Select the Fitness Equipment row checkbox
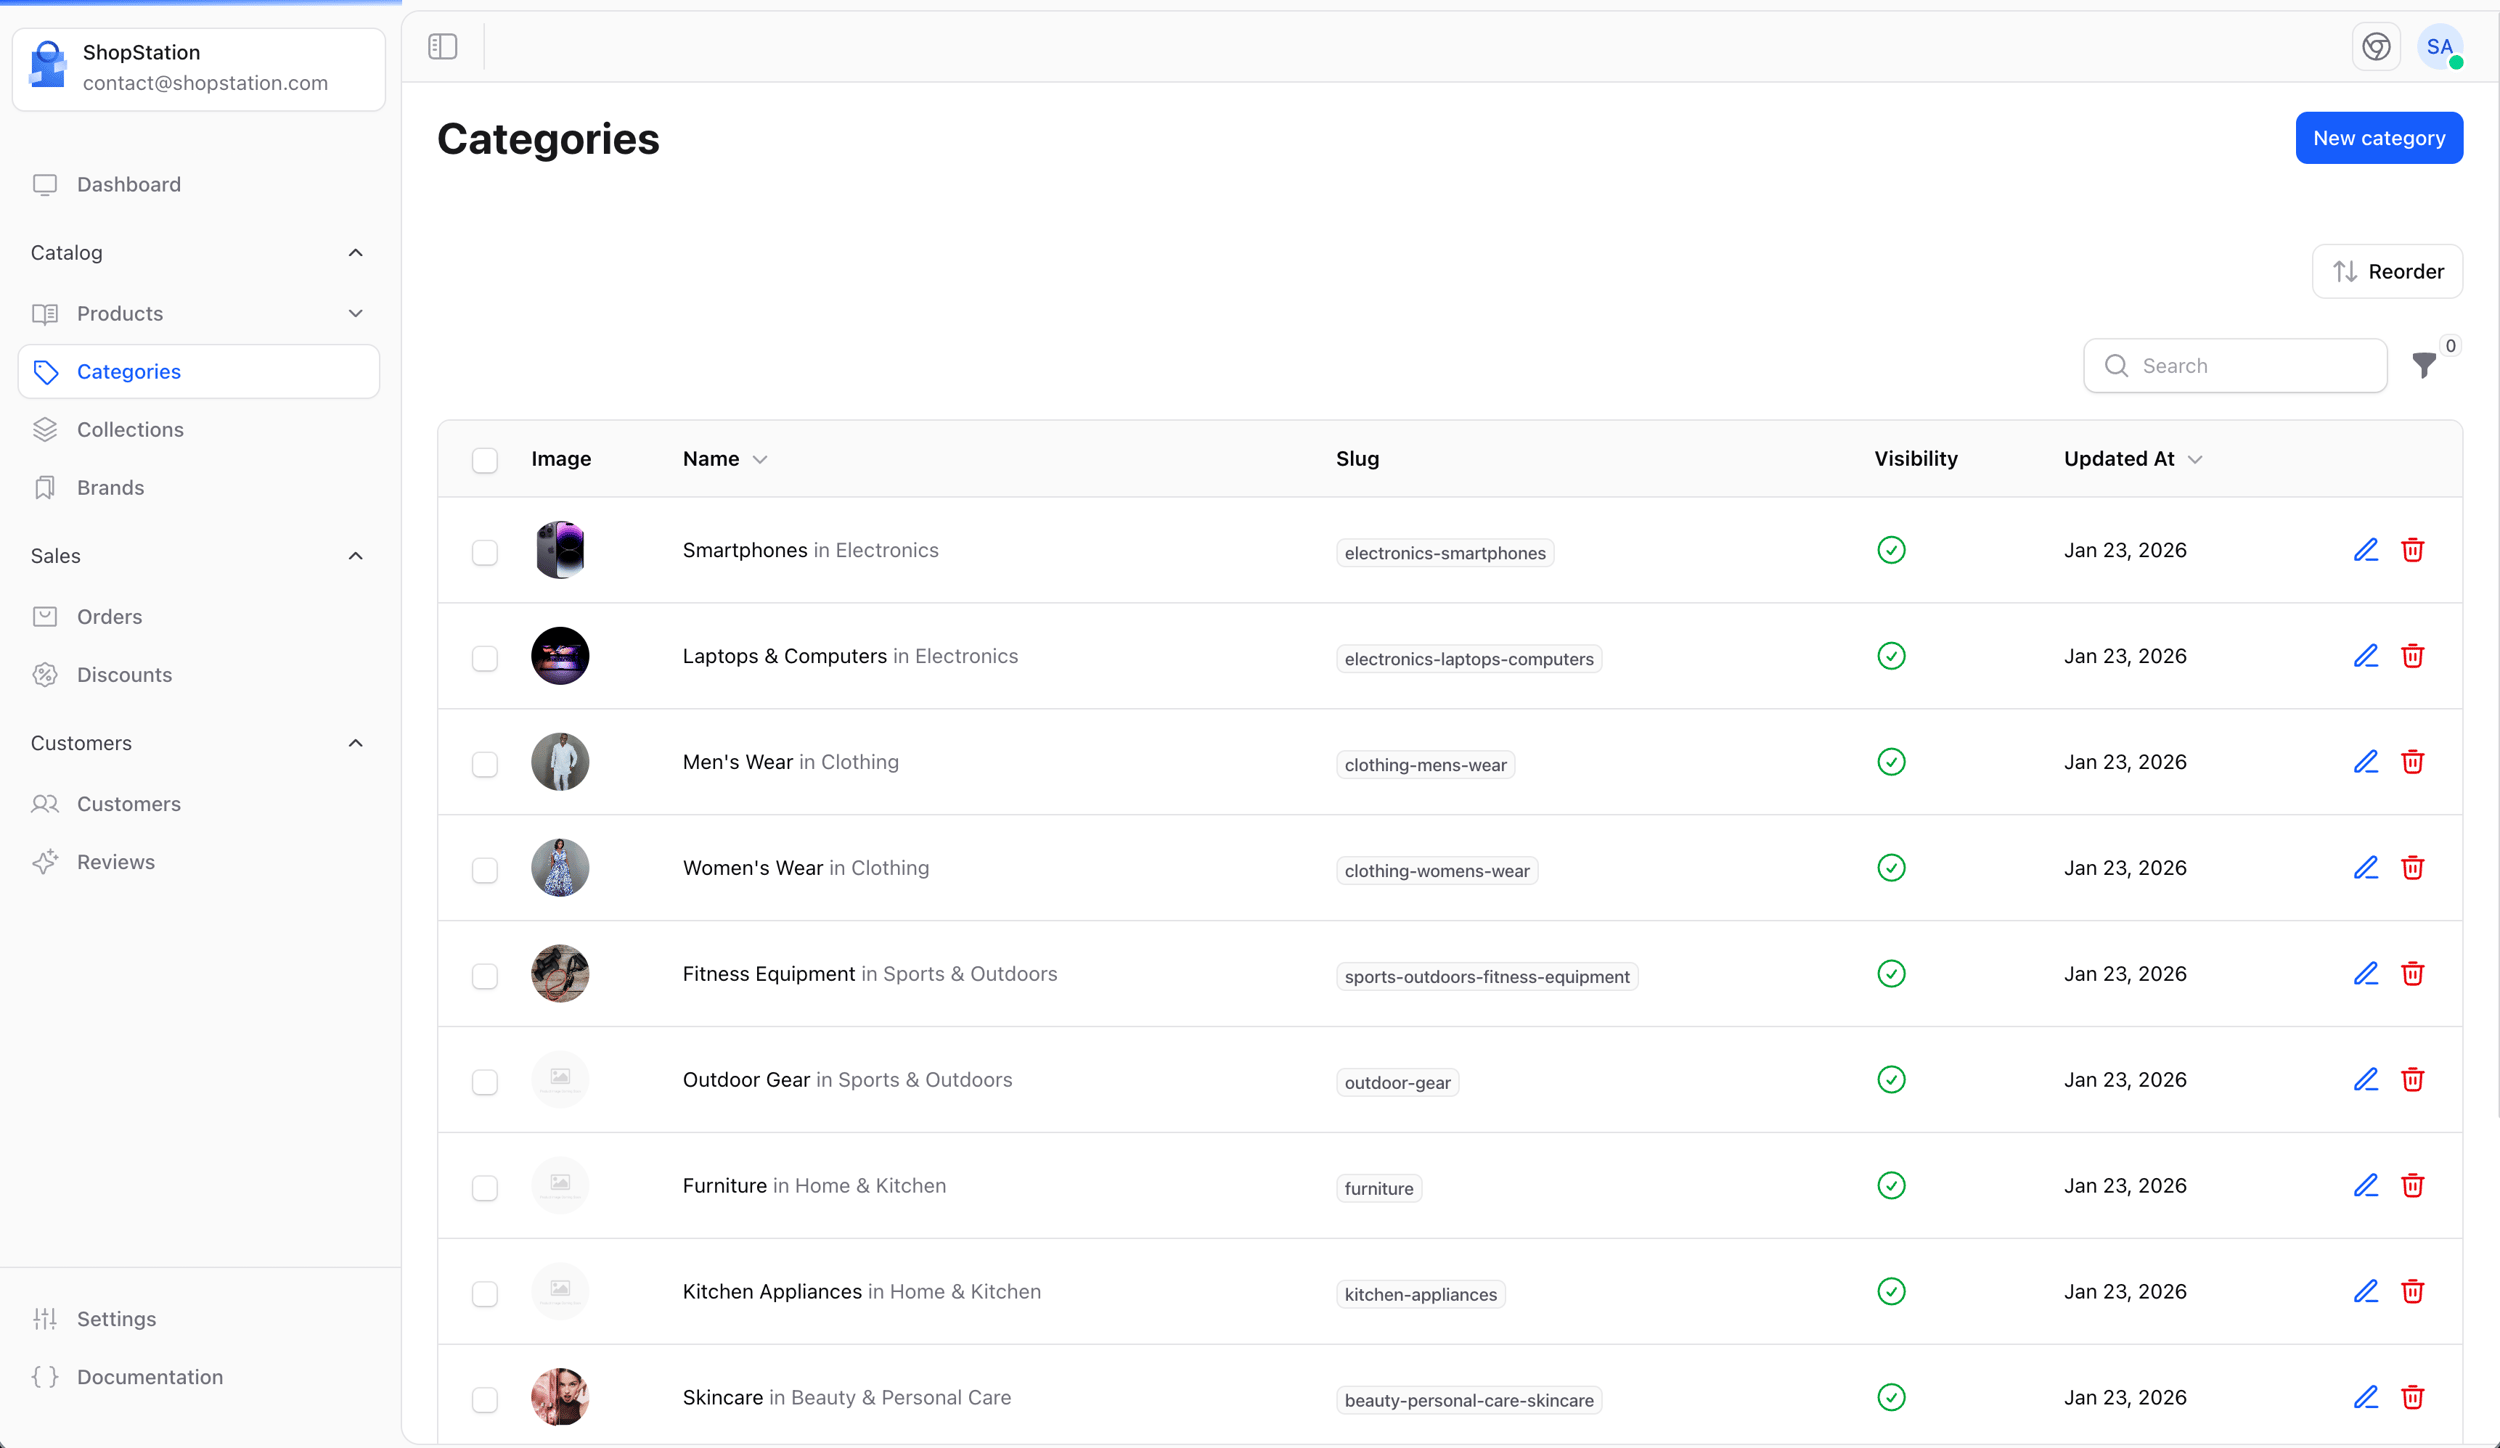 pyautogui.click(x=485, y=977)
